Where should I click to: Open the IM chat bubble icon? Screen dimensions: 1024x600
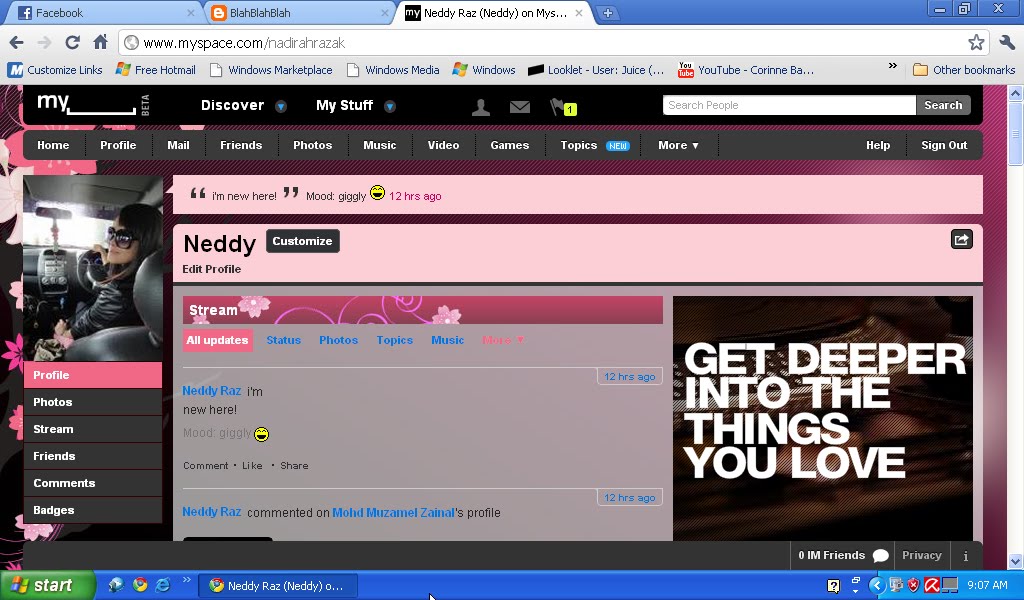pos(880,556)
